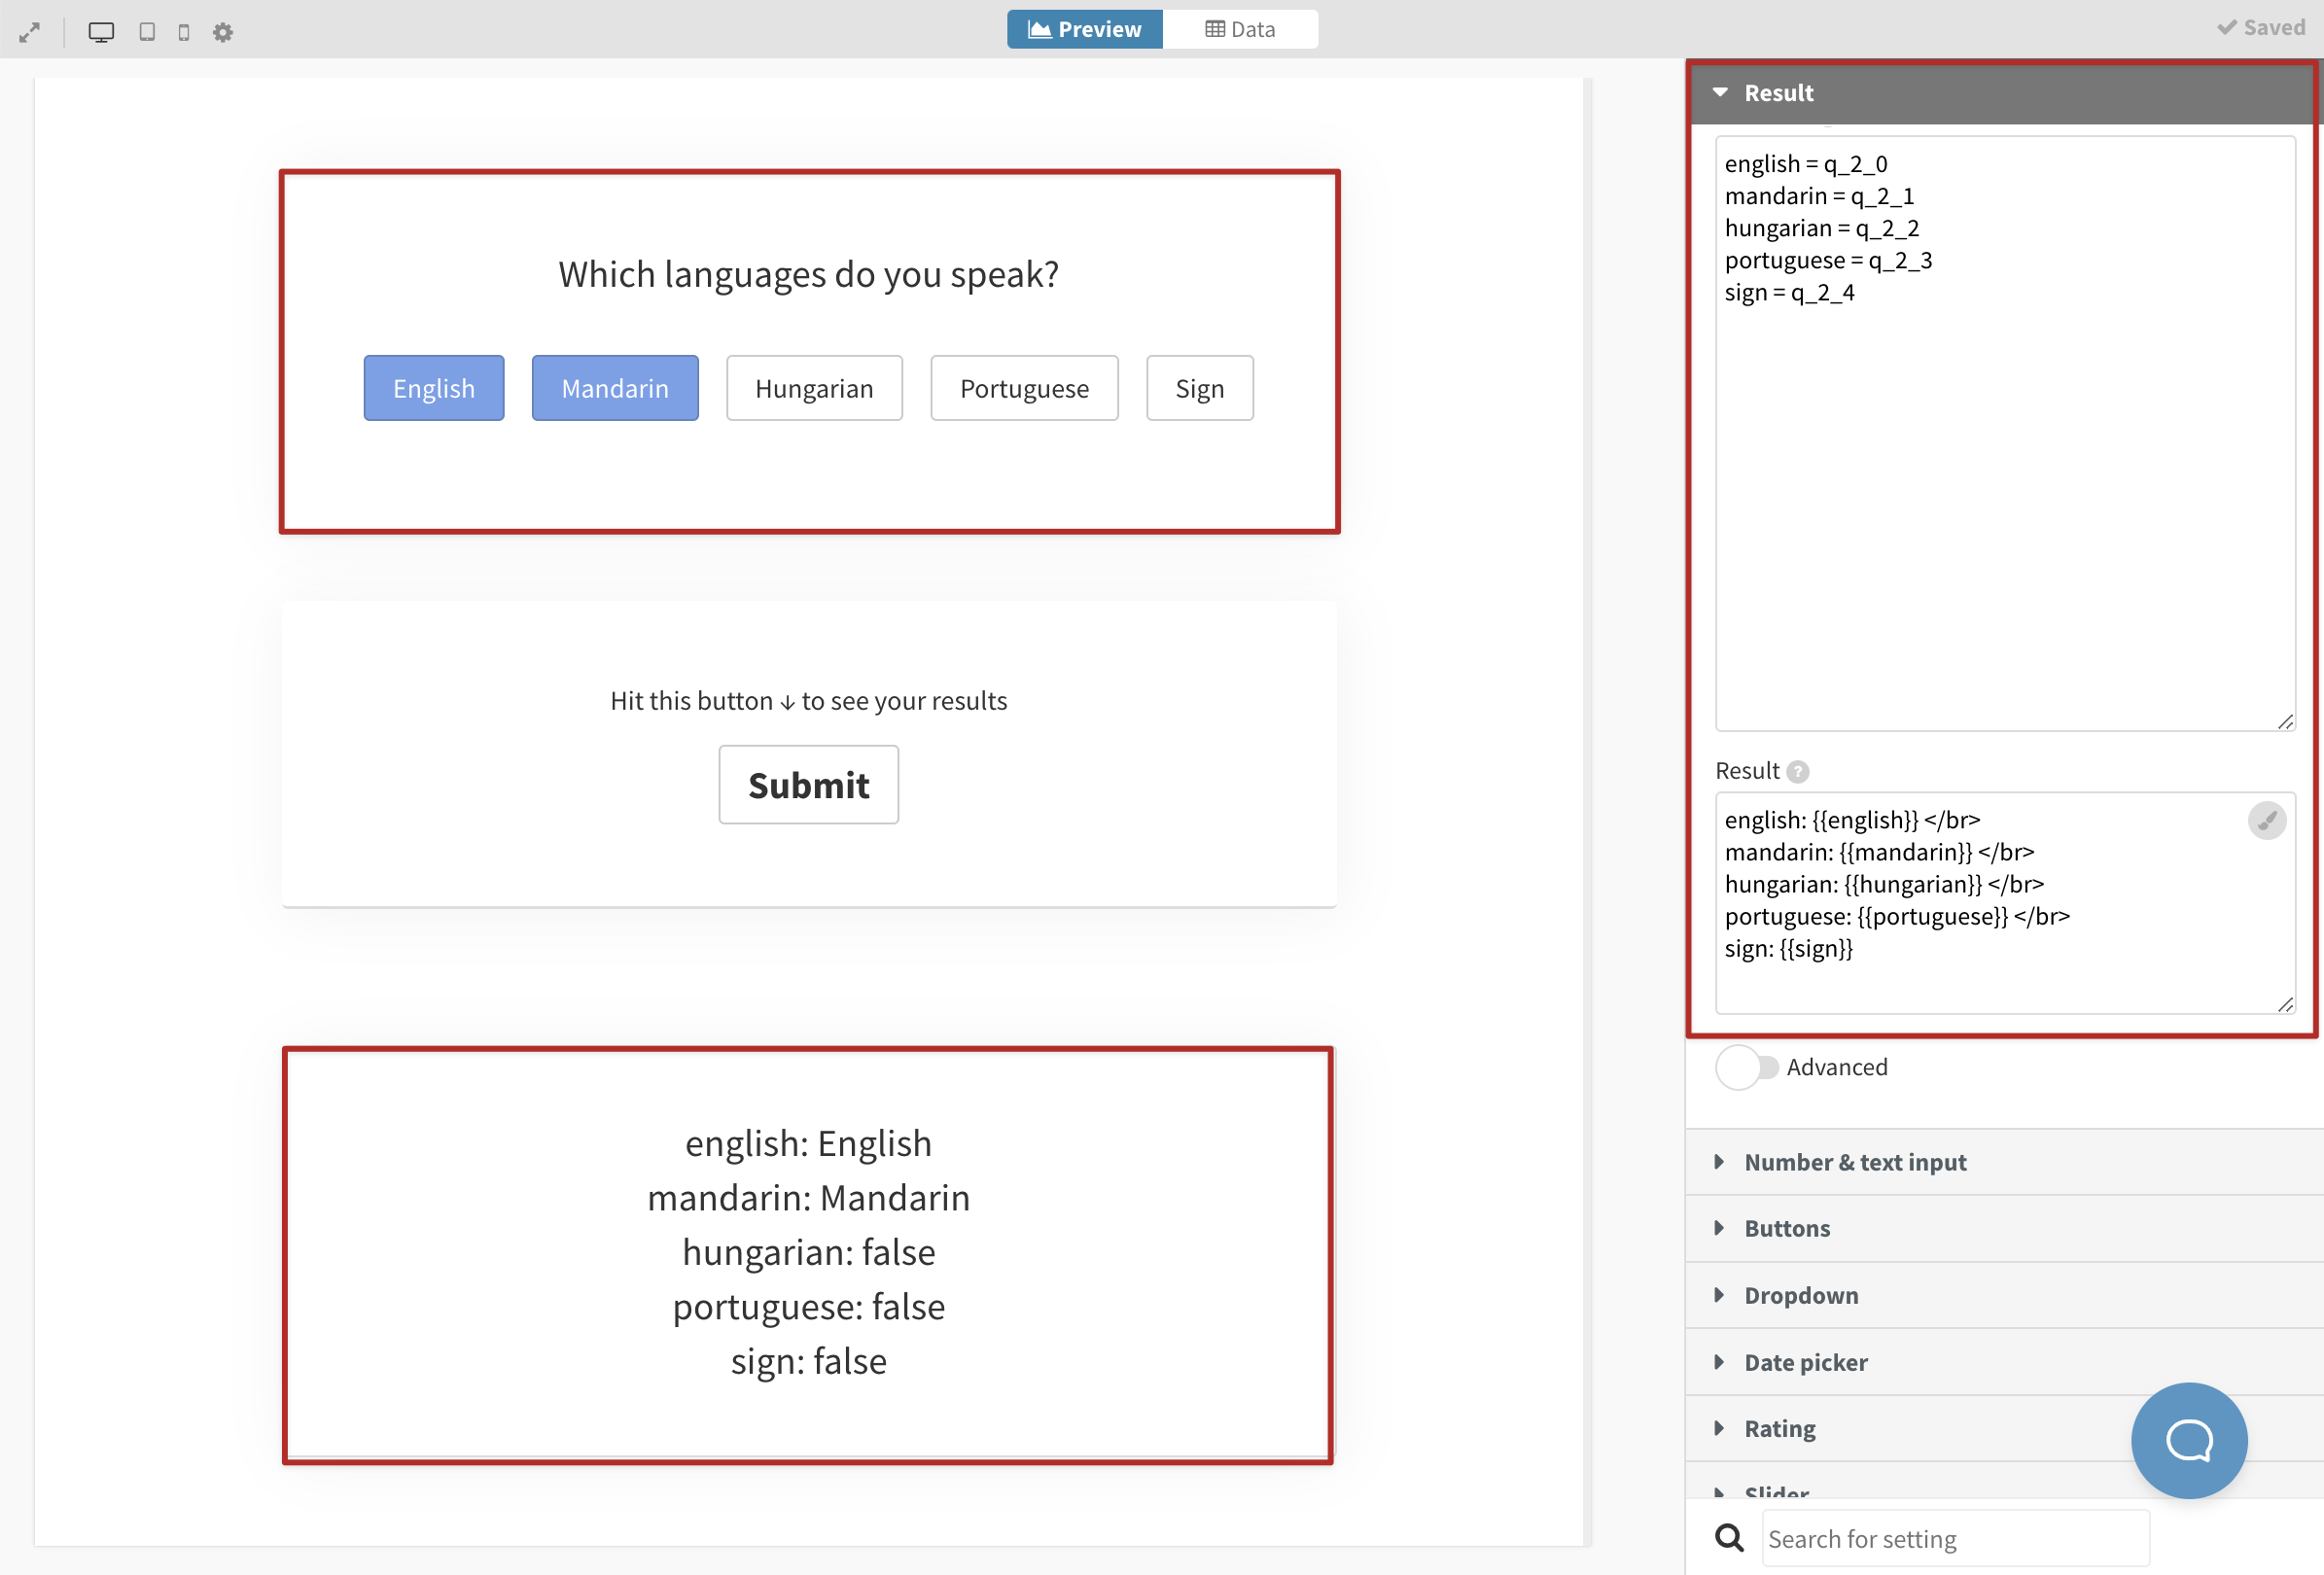Switch to the Preview tab

(1084, 29)
